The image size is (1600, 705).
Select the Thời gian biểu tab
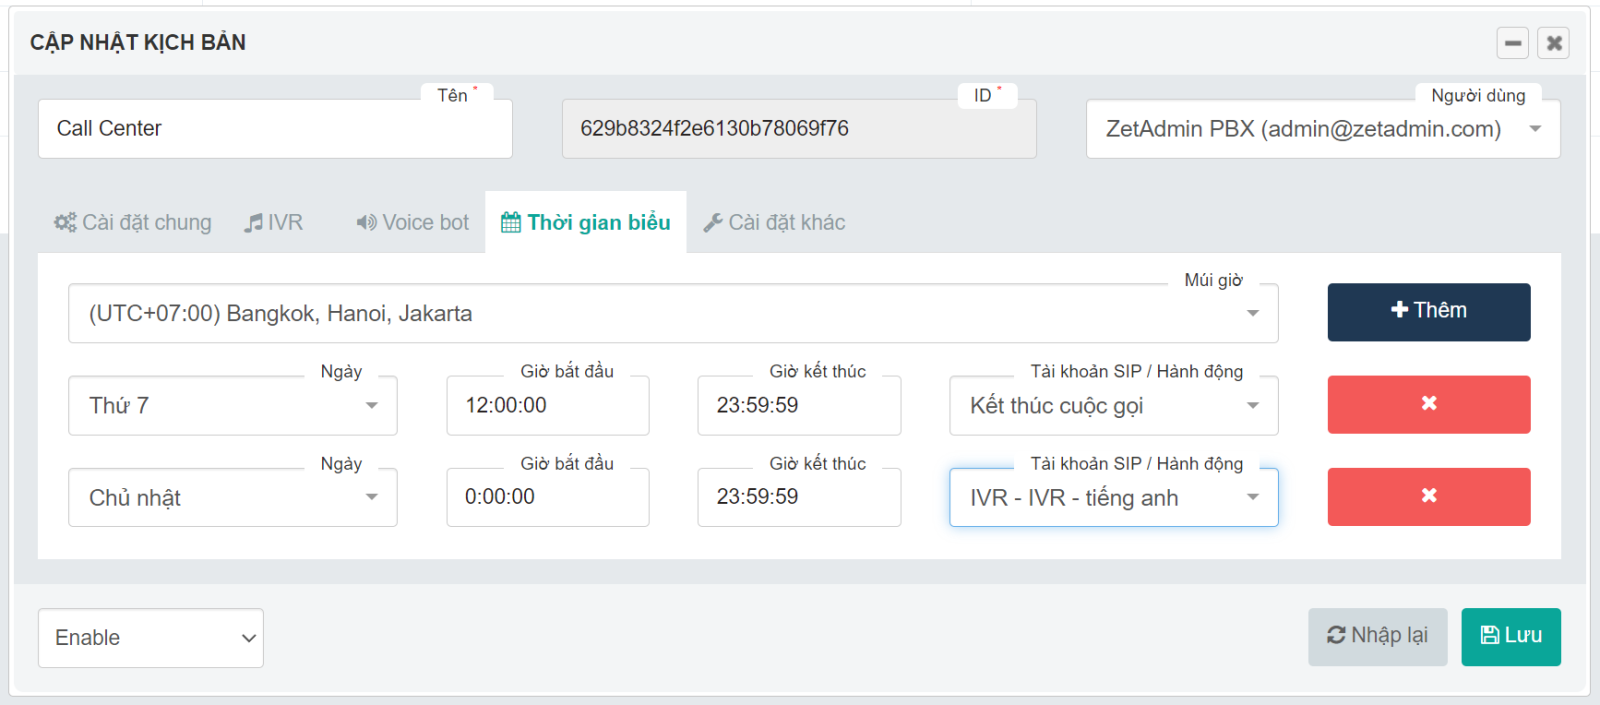click(586, 222)
